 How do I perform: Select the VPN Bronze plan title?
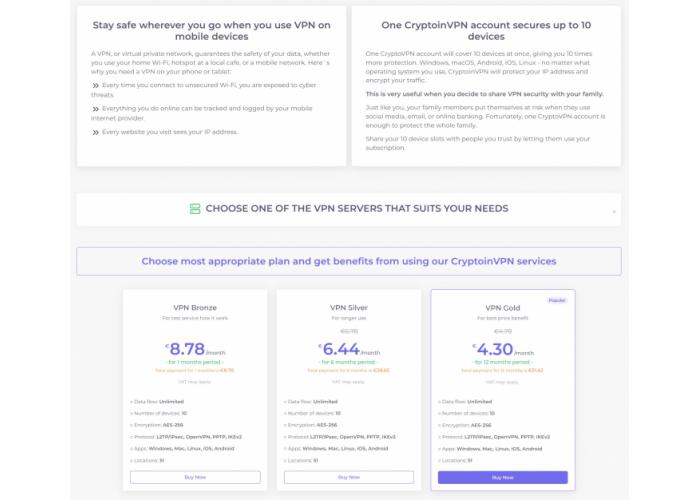(x=195, y=308)
